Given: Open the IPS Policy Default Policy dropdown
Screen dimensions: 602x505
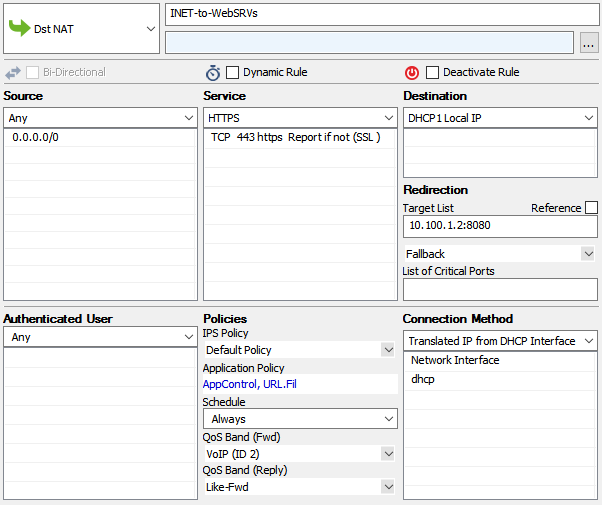Looking at the screenshot, I should (x=387, y=350).
